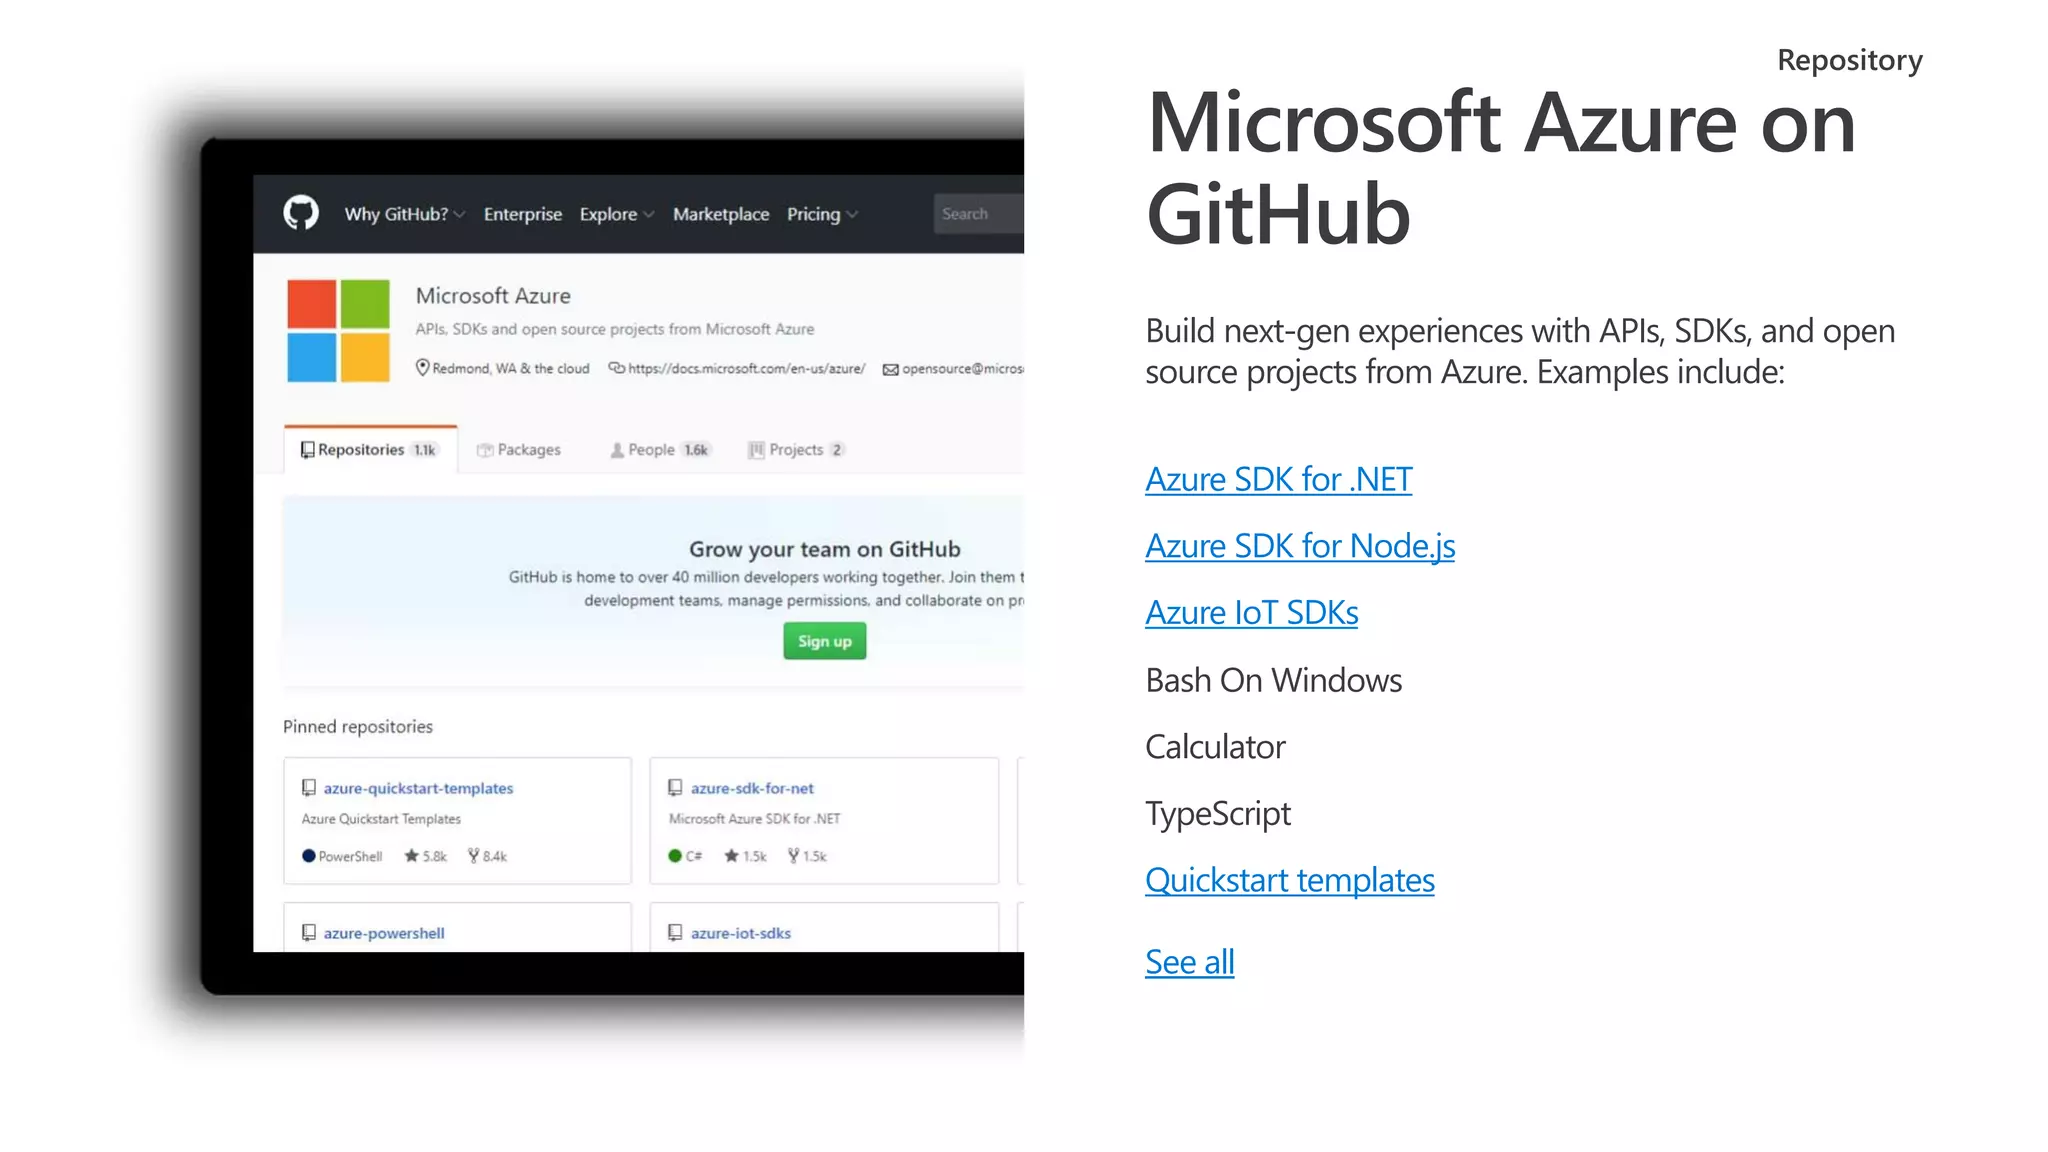Screen dimensions: 2048x1152
Task: Click the See all link
Action: pyautogui.click(x=1190, y=962)
